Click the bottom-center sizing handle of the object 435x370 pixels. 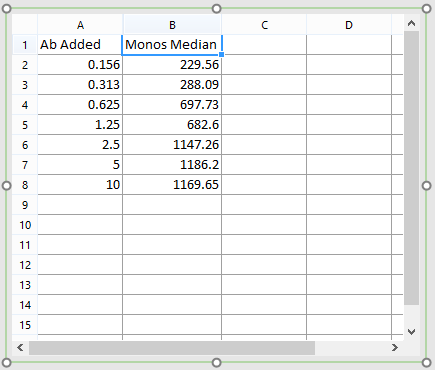[x=217, y=362]
